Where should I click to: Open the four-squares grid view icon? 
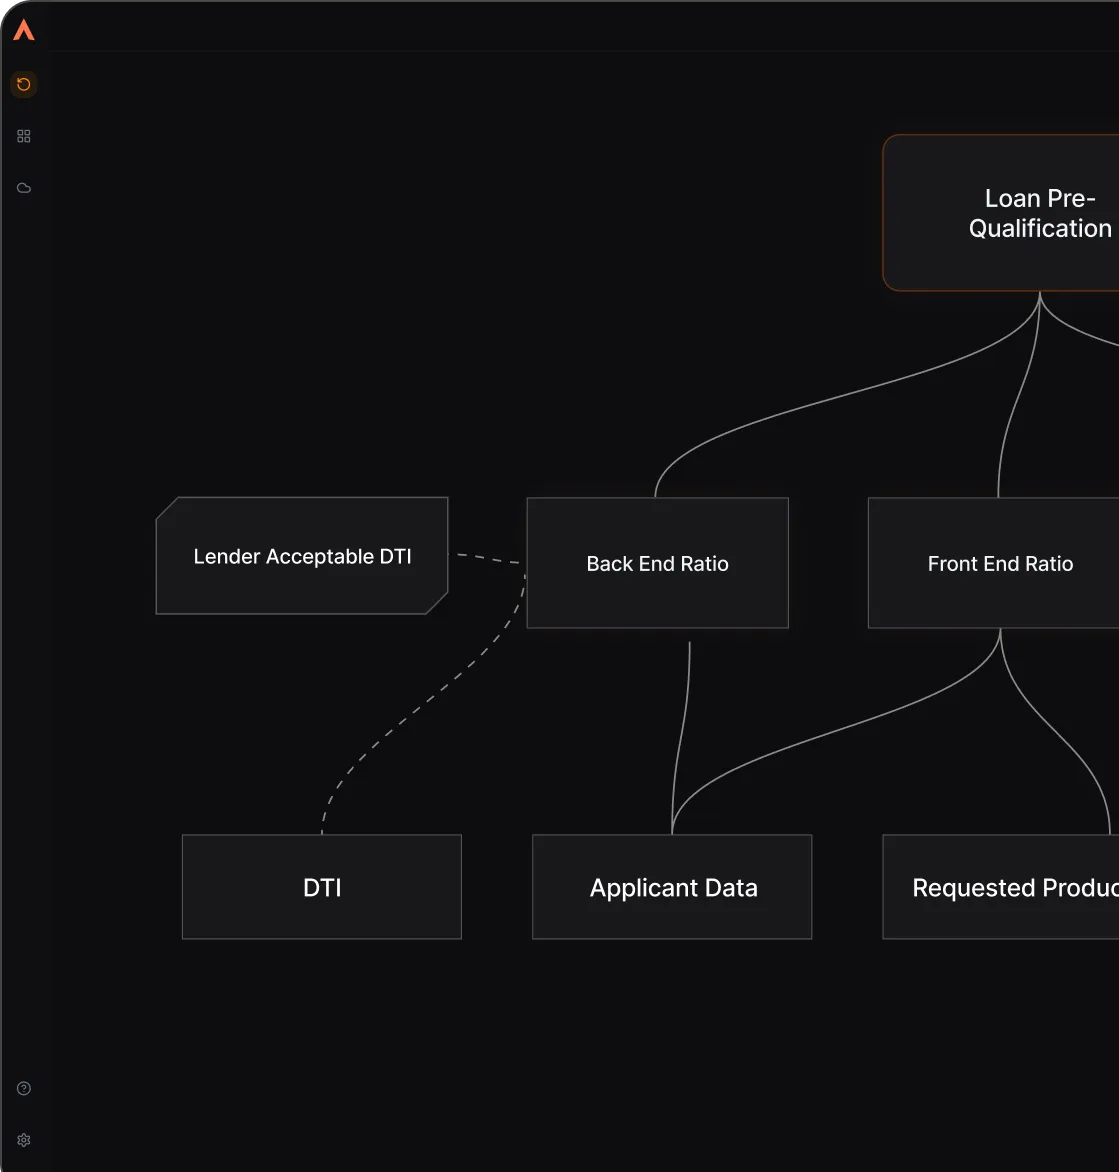[x=24, y=136]
